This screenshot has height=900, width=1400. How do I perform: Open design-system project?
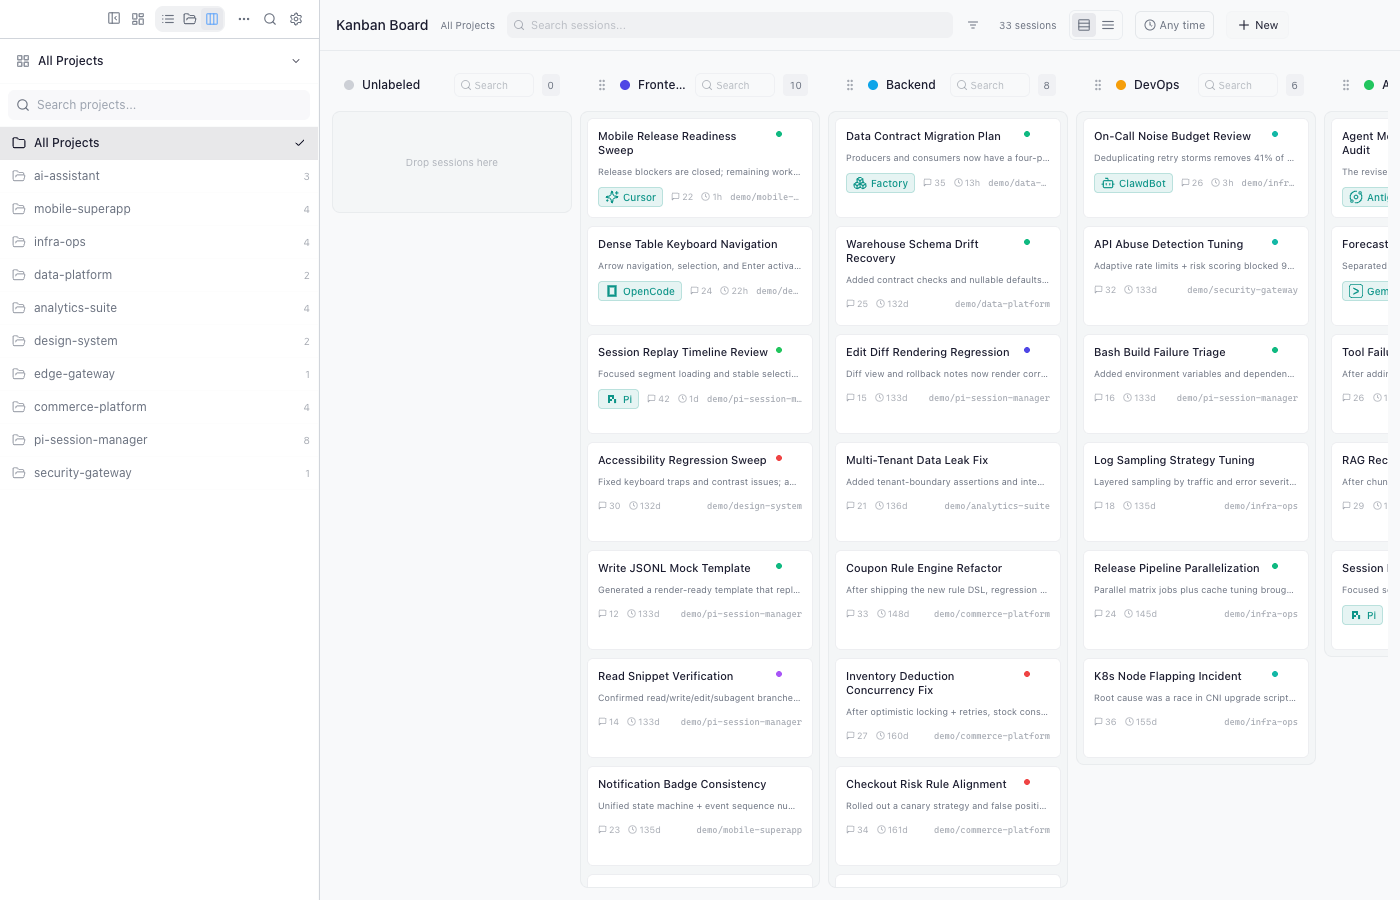tap(159, 341)
